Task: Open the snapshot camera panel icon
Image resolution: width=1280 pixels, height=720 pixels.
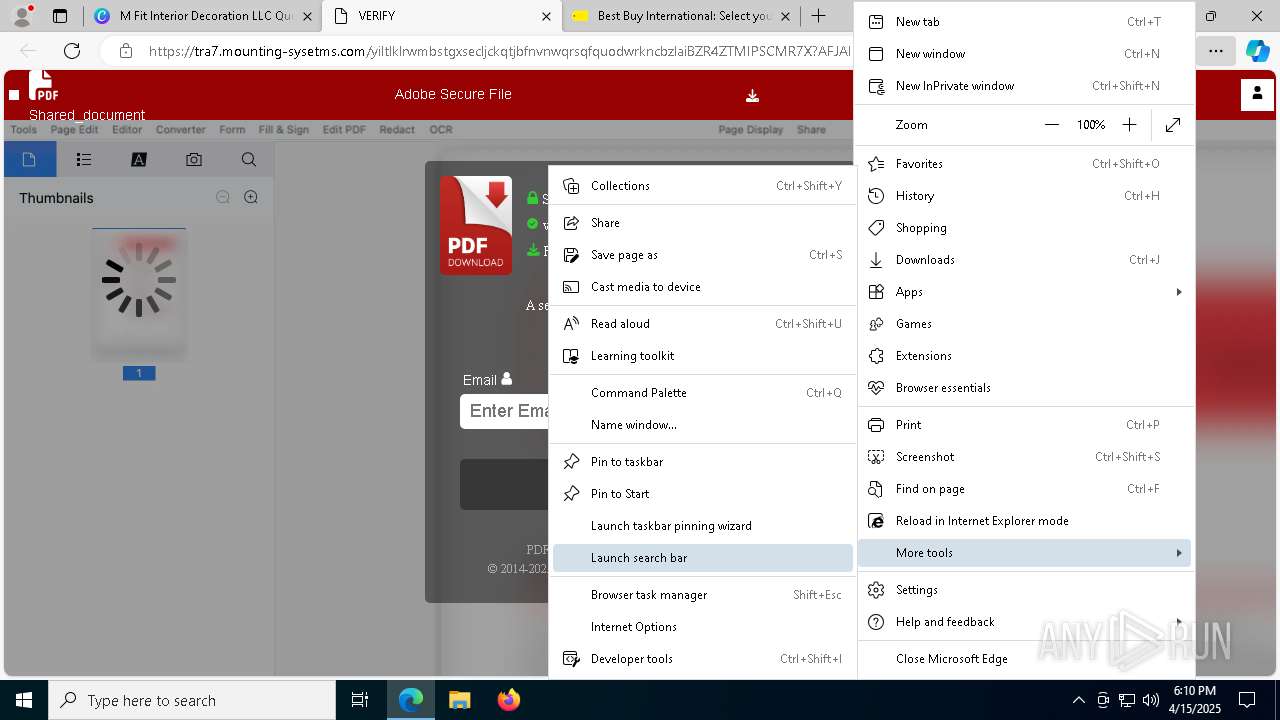Action: (194, 159)
